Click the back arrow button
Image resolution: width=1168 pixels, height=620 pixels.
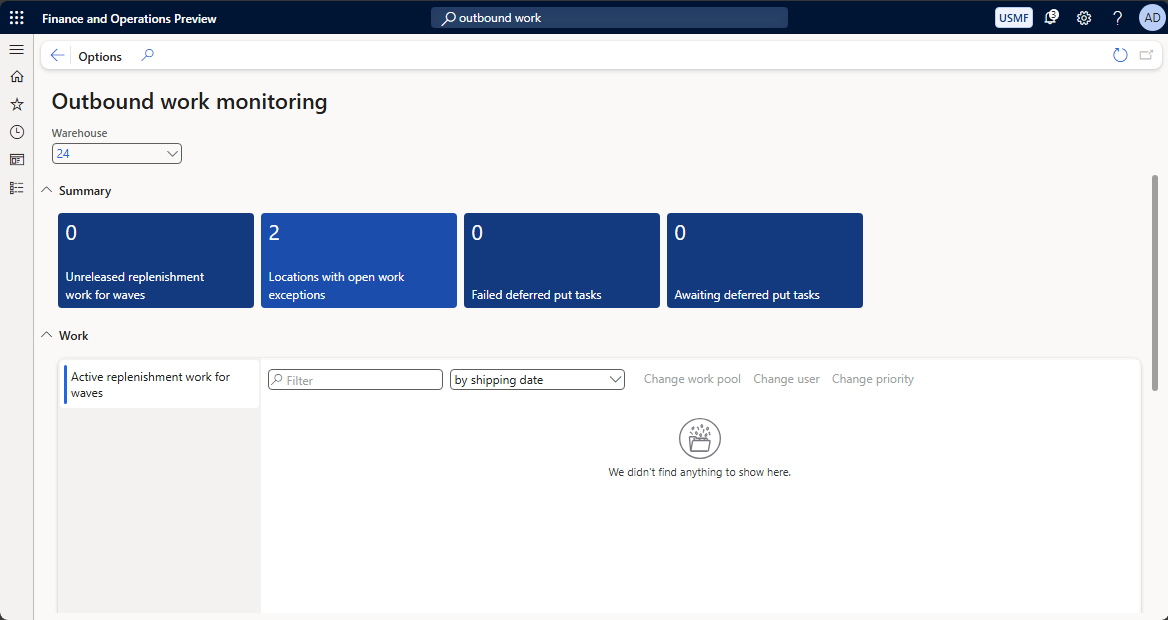57,56
